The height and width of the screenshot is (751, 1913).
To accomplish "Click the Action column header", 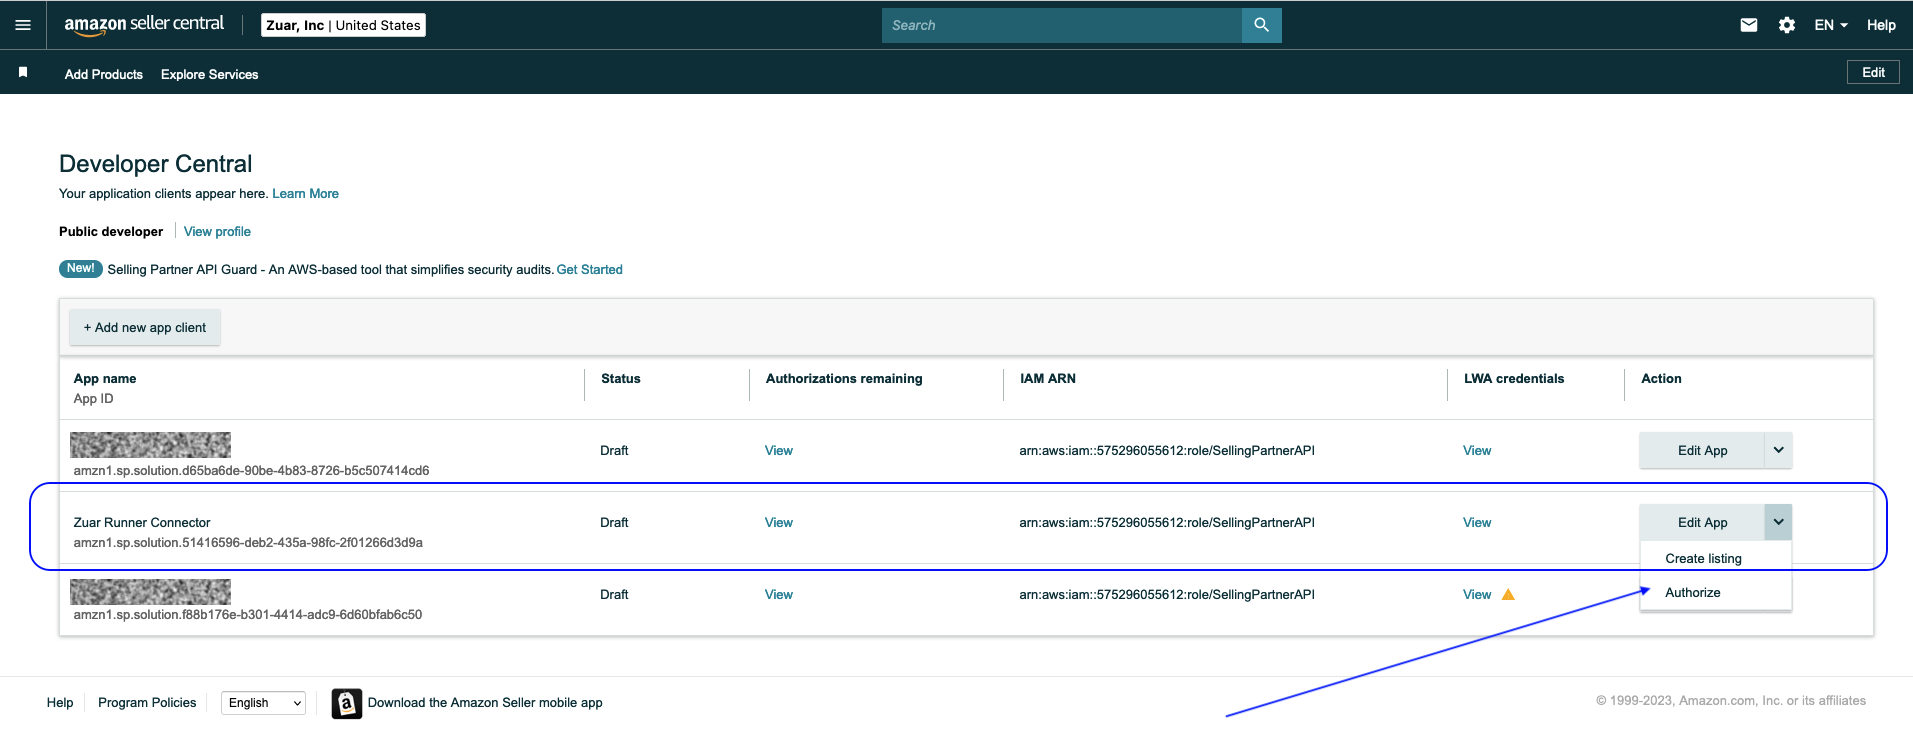I will pos(1661,378).
